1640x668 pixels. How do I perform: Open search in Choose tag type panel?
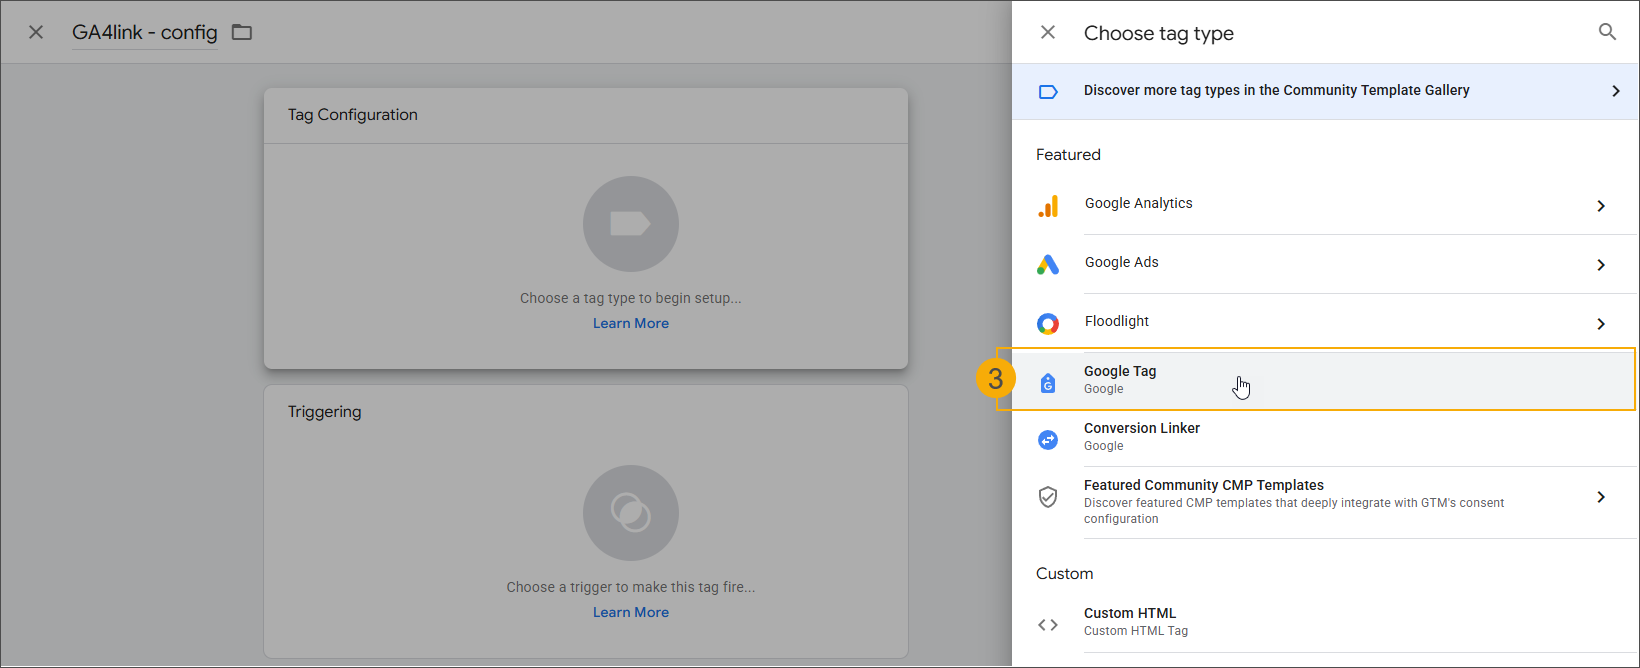coord(1607,32)
